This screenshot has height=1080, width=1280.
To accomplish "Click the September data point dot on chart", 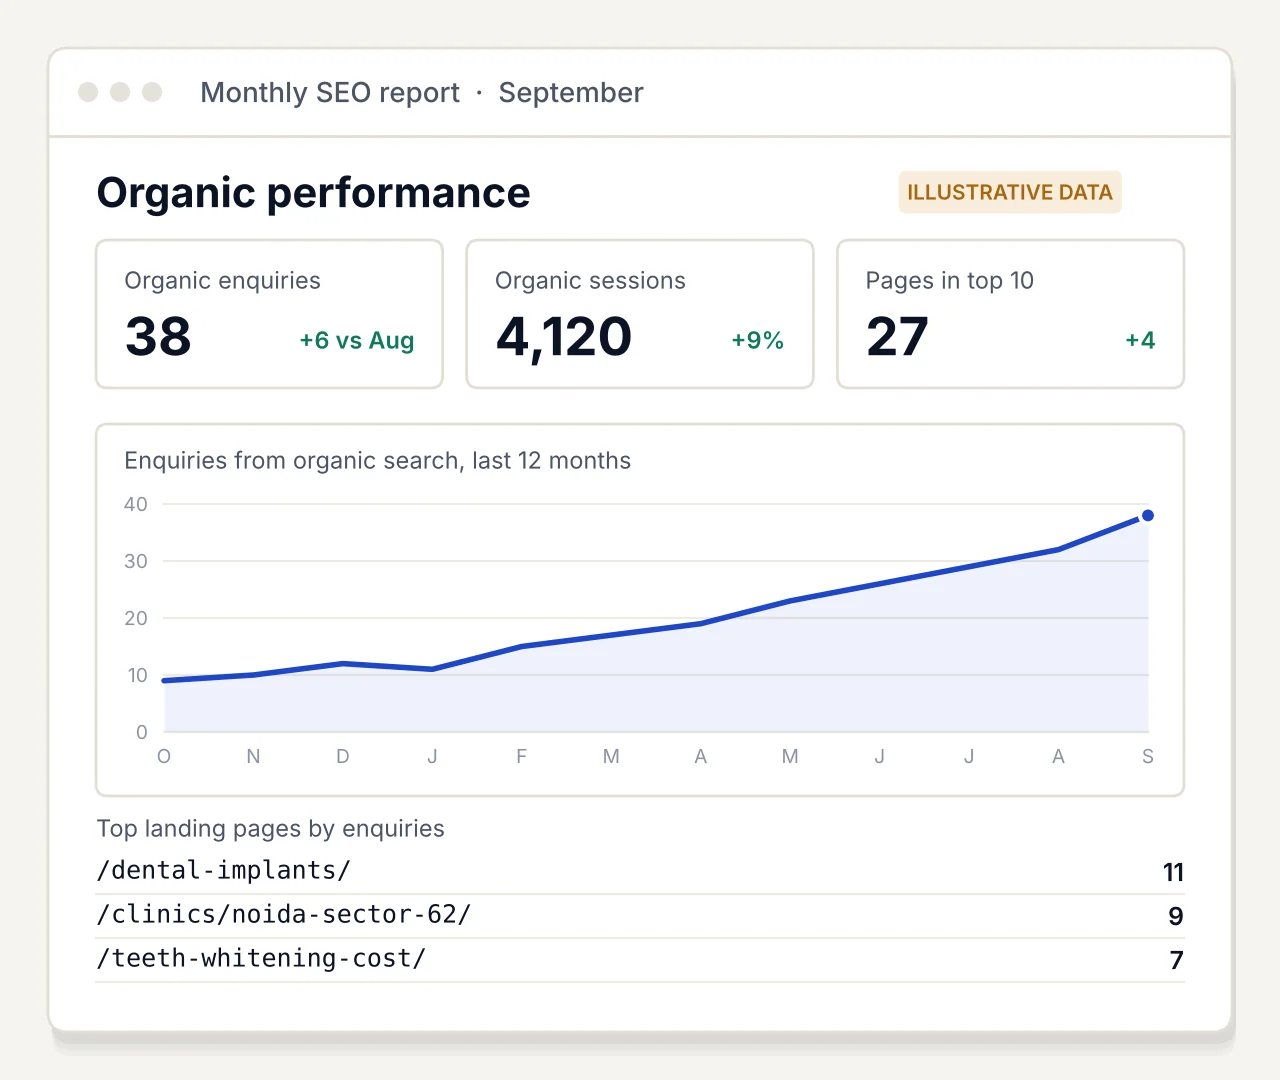I will [x=1148, y=516].
